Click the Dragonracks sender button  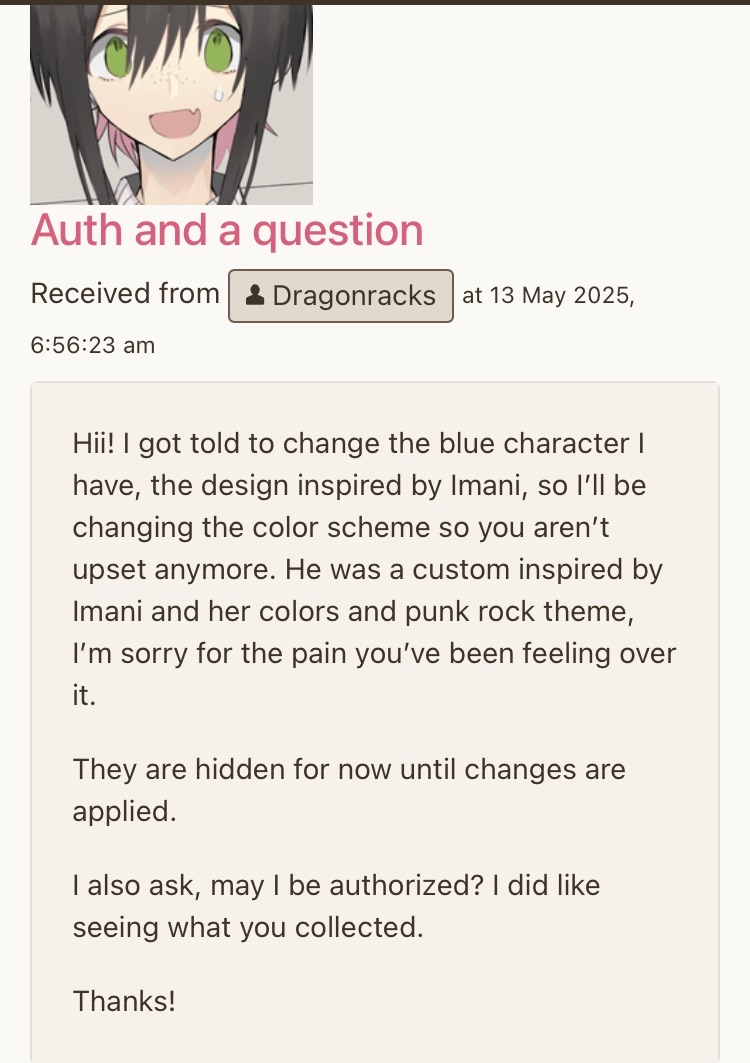(x=340, y=295)
